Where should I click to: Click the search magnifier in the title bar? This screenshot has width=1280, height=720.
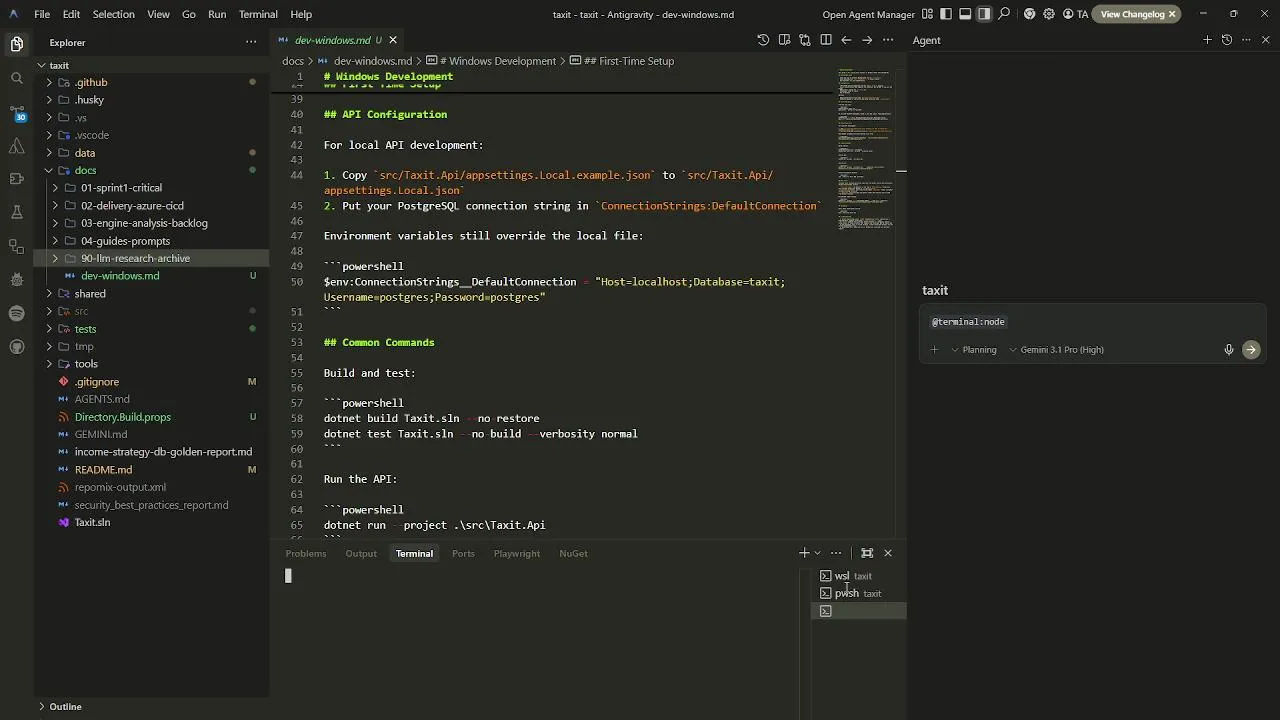[1004, 14]
